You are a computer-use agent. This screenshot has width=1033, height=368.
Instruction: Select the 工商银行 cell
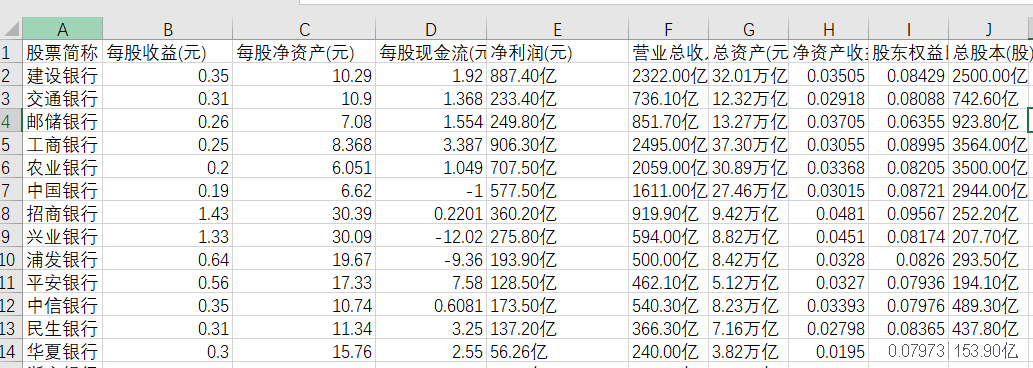[63, 144]
